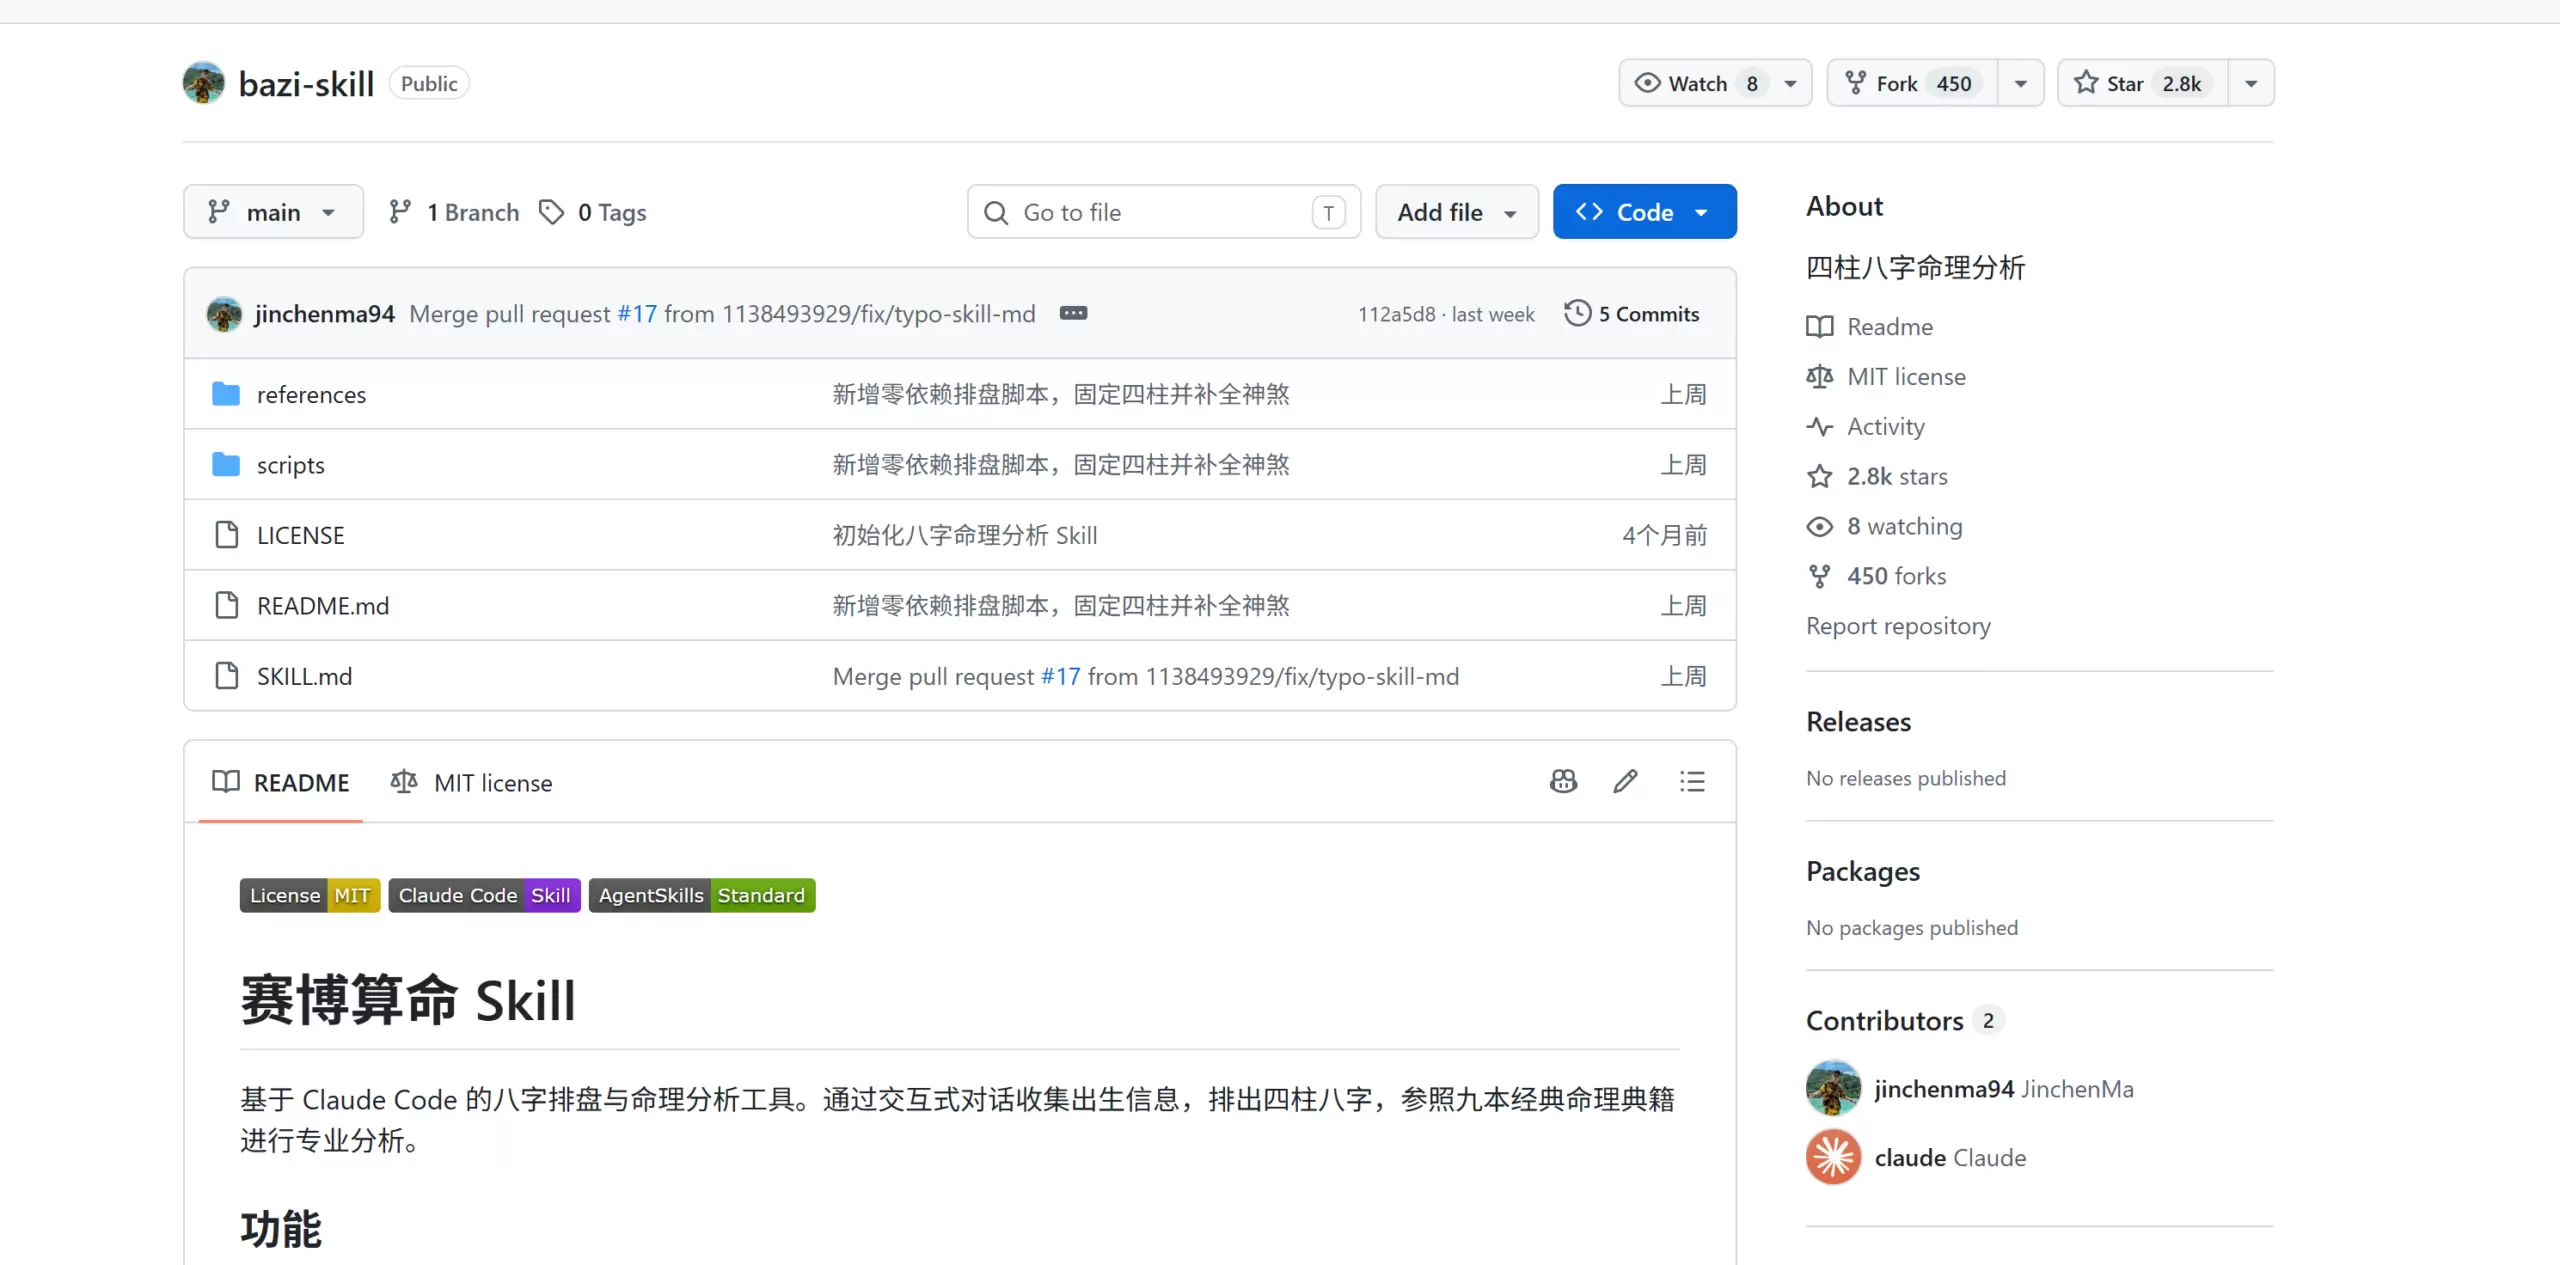Open commit hash 112a5d8
This screenshot has height=1265, width=2560.
tap(1396, 314)
